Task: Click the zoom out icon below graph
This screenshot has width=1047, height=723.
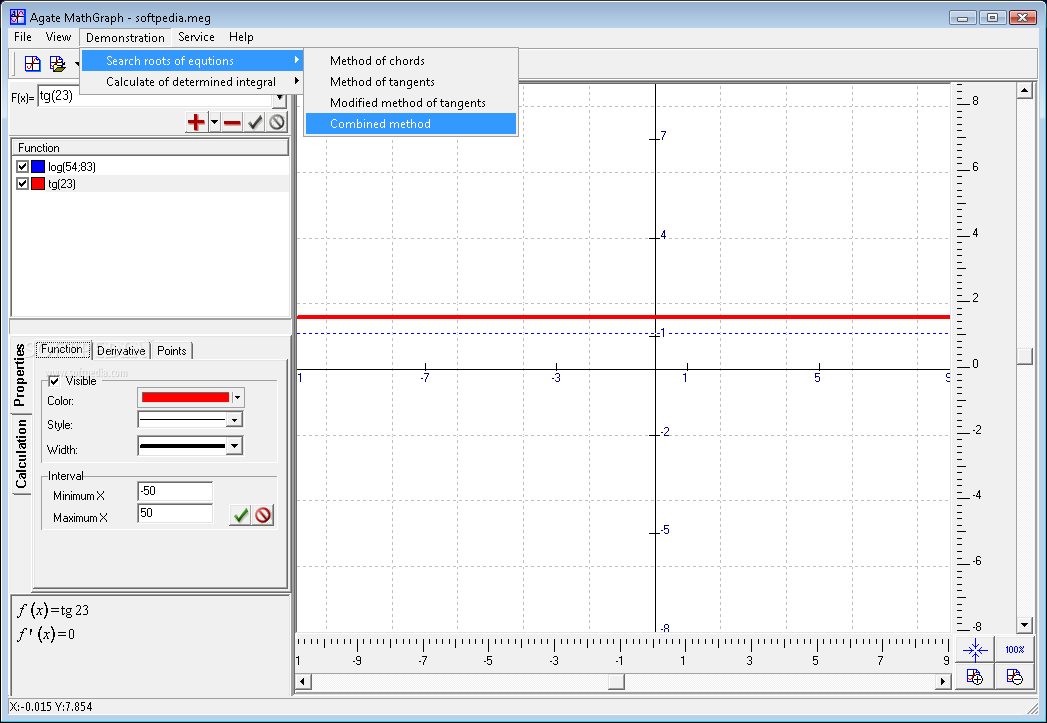Action: 1014,676
